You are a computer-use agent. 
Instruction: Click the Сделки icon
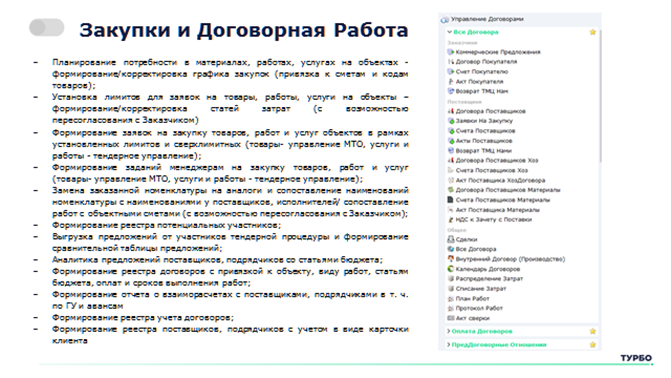[x=450, y=239]
